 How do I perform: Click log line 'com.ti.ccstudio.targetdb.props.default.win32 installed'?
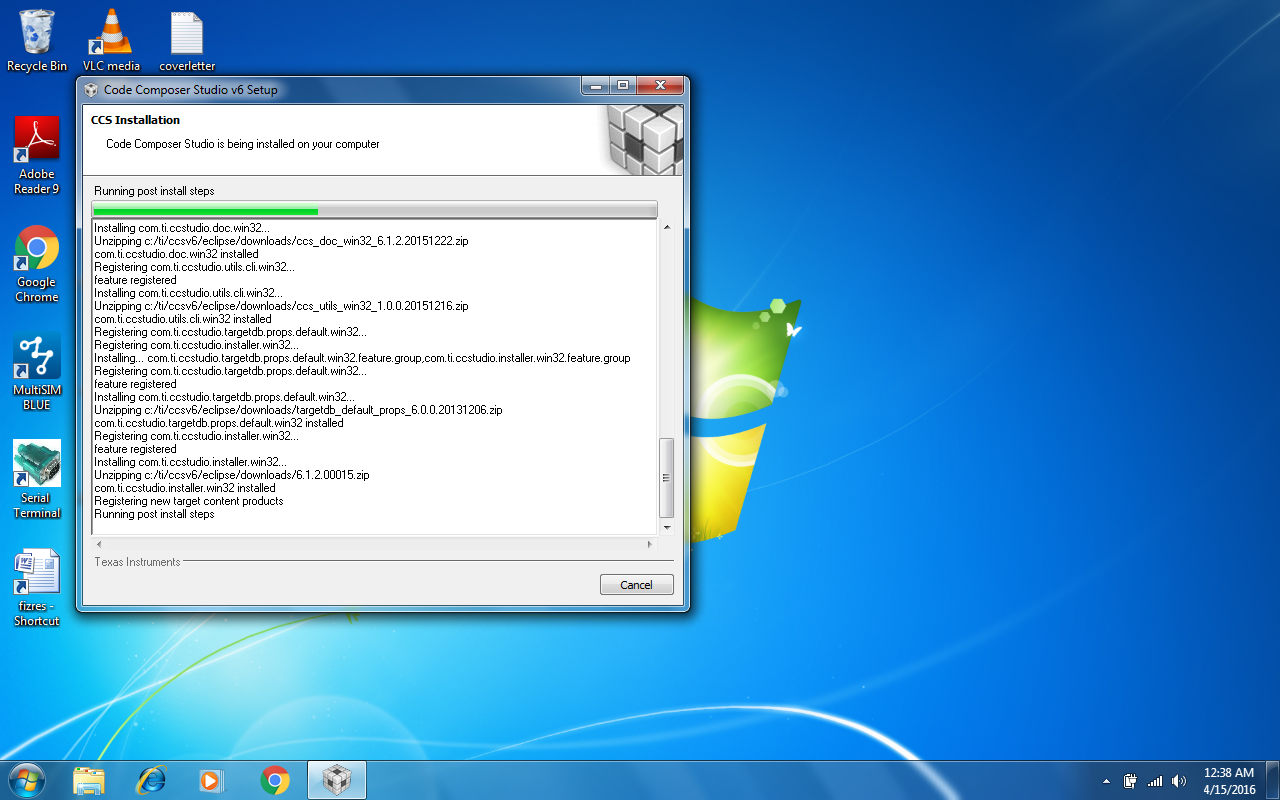pos(219,423)
